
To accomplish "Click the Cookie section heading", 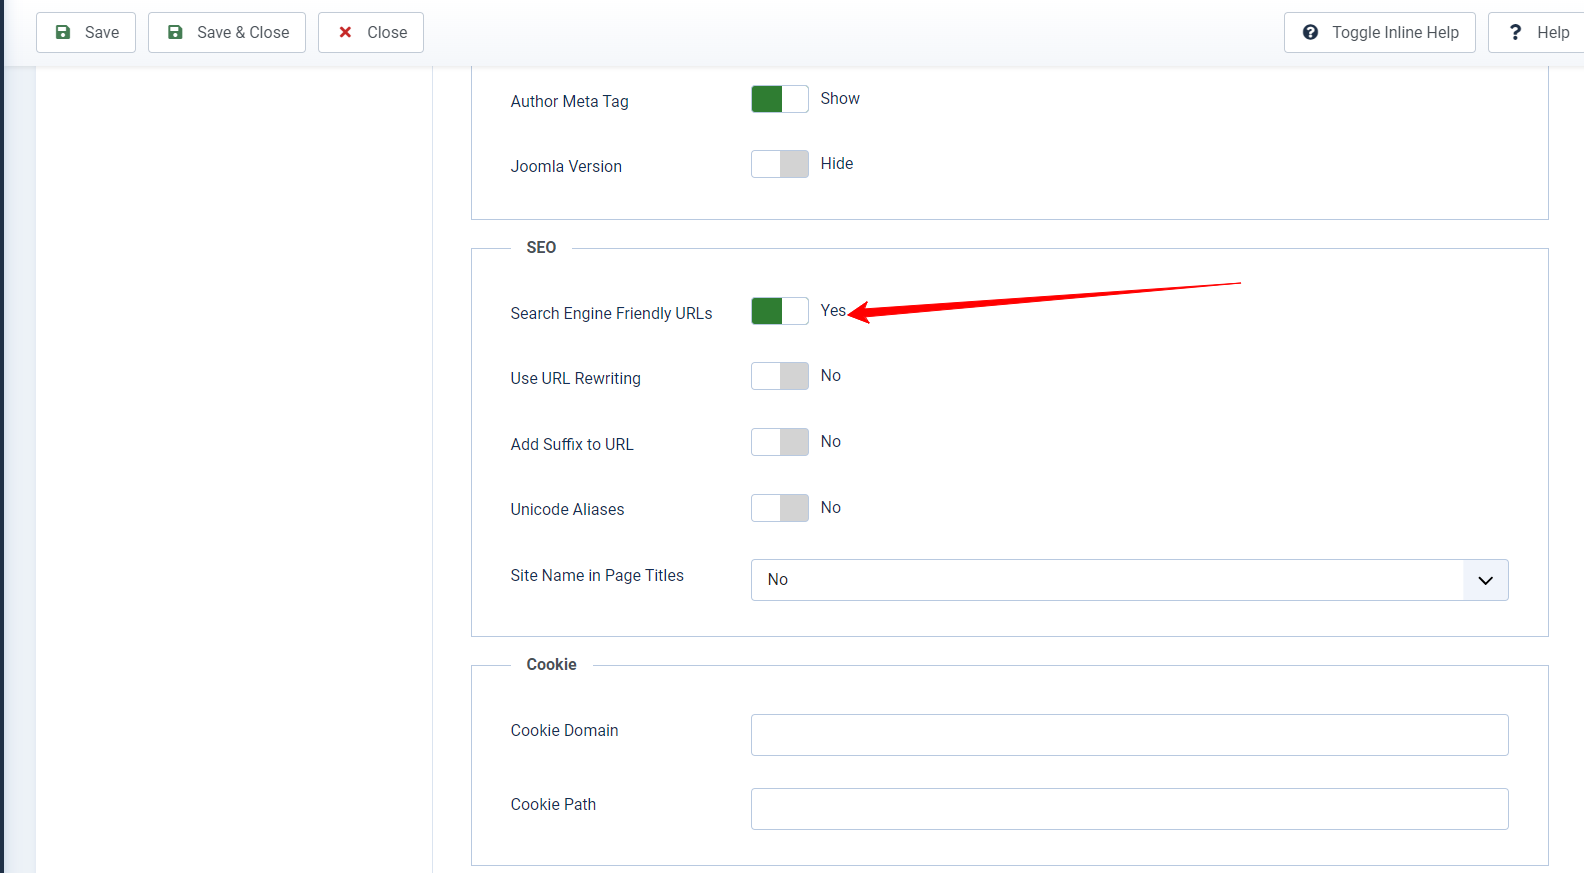I will coord(551,664).
